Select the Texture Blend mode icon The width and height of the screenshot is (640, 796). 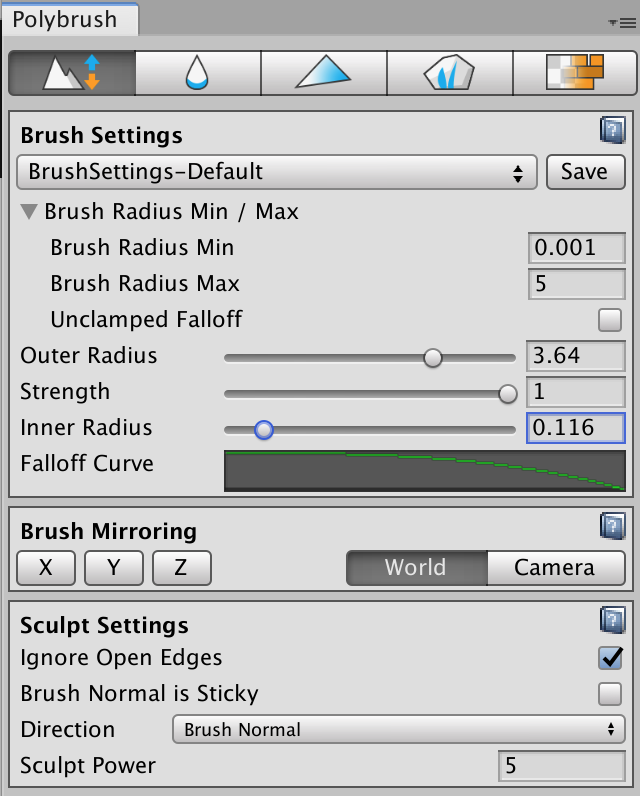pos(575,73)
